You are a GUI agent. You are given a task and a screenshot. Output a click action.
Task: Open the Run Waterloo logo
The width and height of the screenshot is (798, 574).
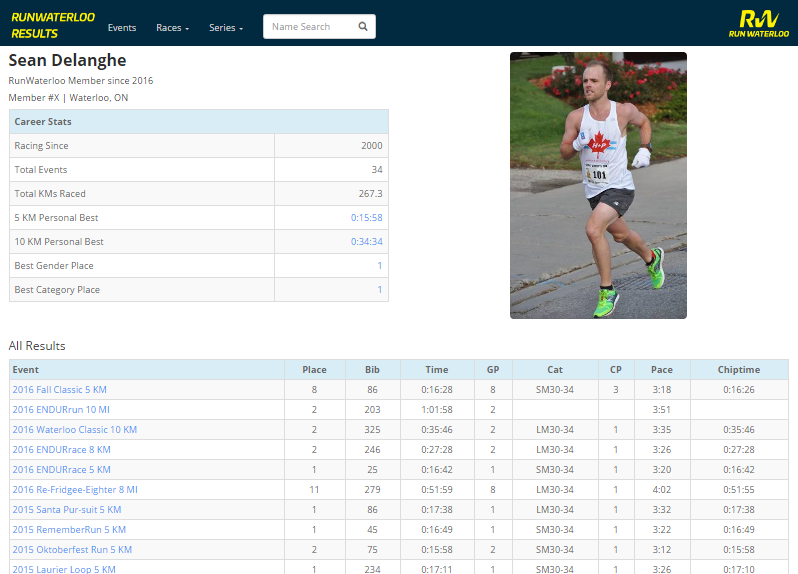click(x=758, y=23)
